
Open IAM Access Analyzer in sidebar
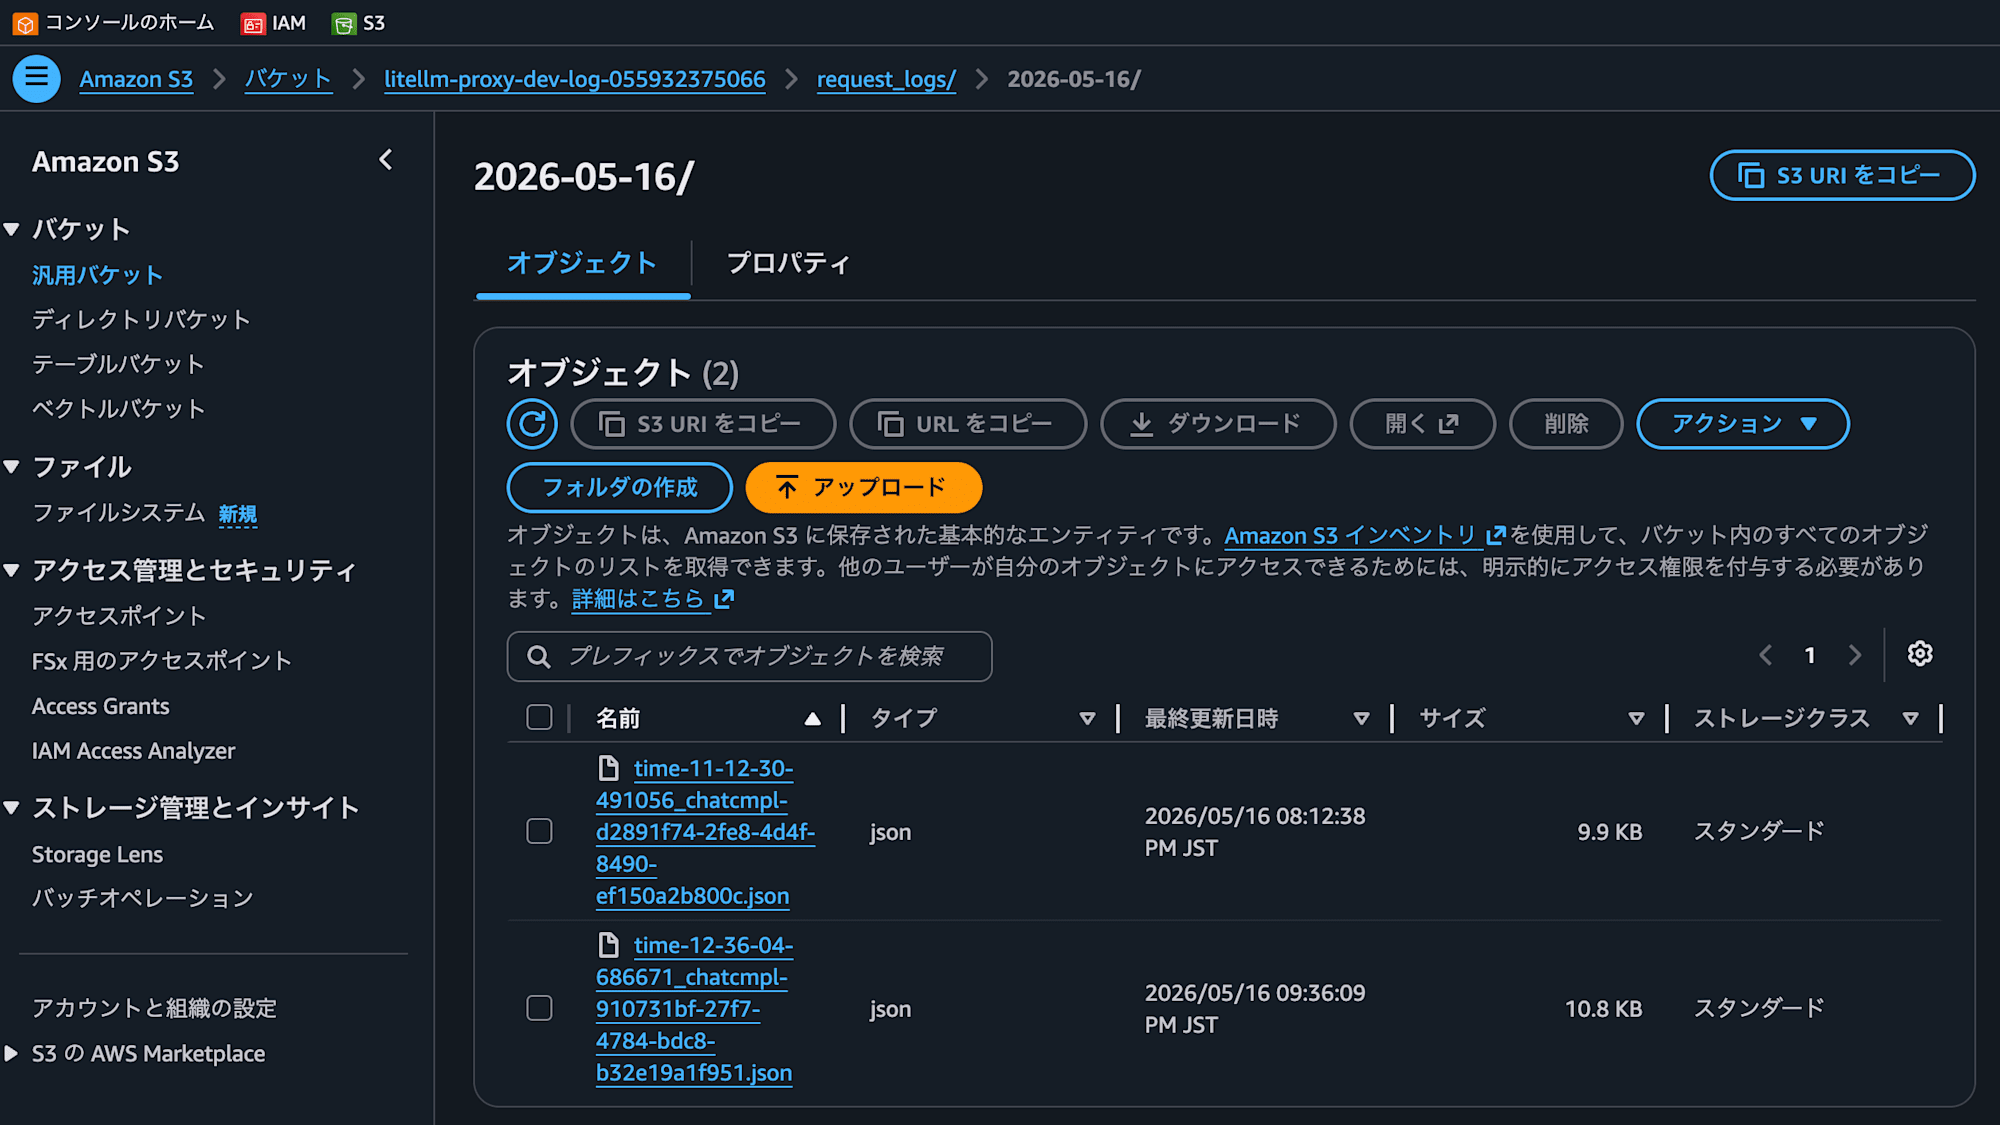[133, 750]
